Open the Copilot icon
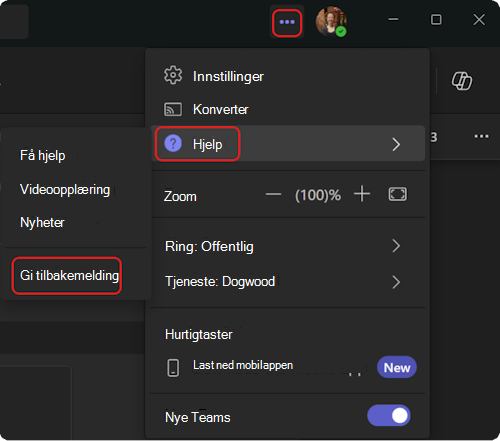 462,81
